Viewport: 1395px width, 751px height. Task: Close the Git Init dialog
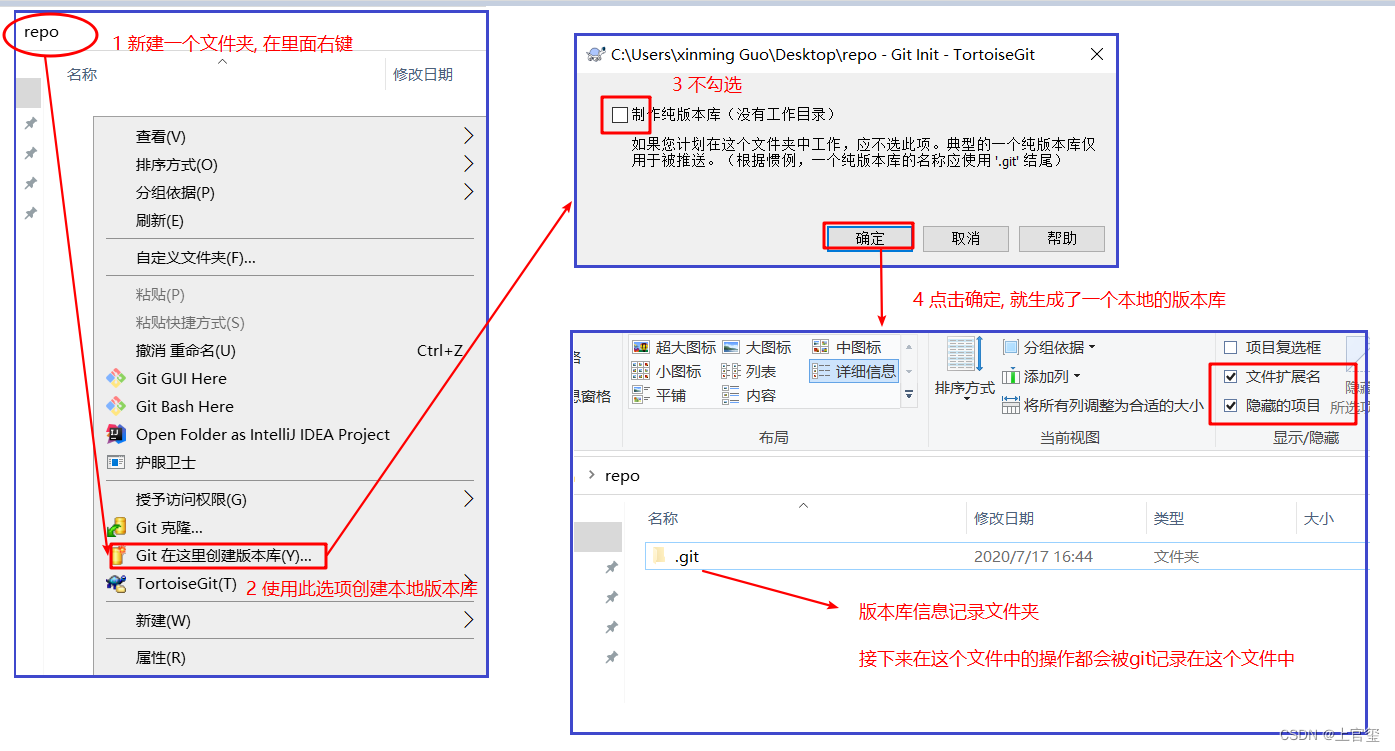click(1096, 54)
